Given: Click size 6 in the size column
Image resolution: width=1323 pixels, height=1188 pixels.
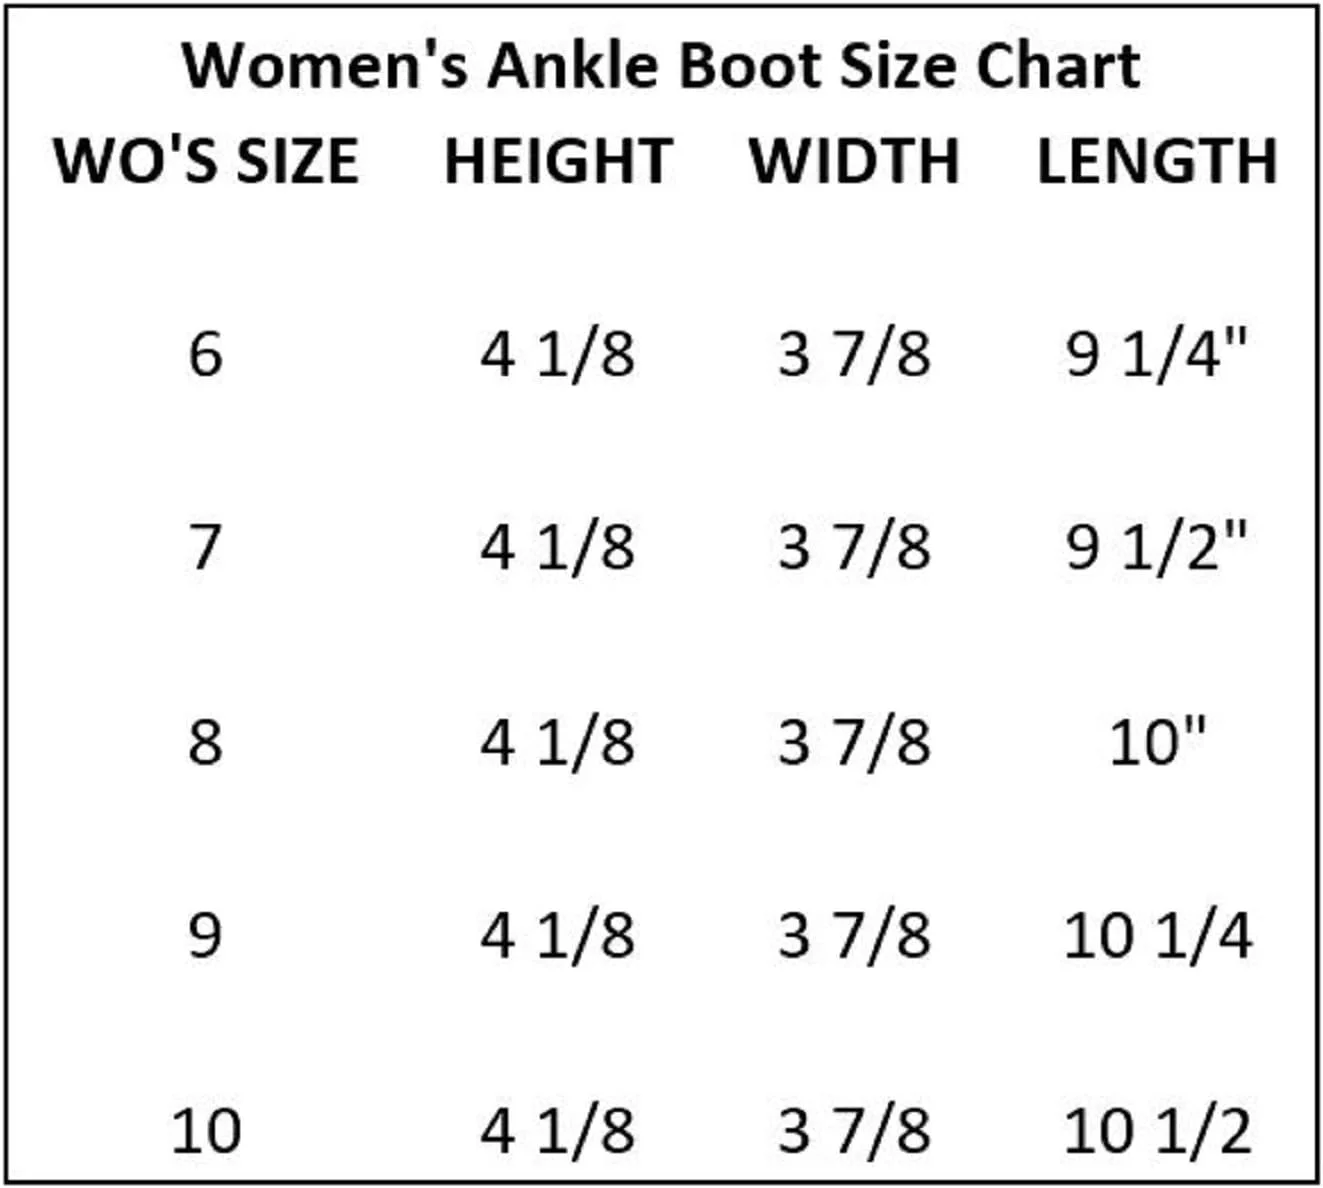Looking at the screenshot, I should [205, 354].
